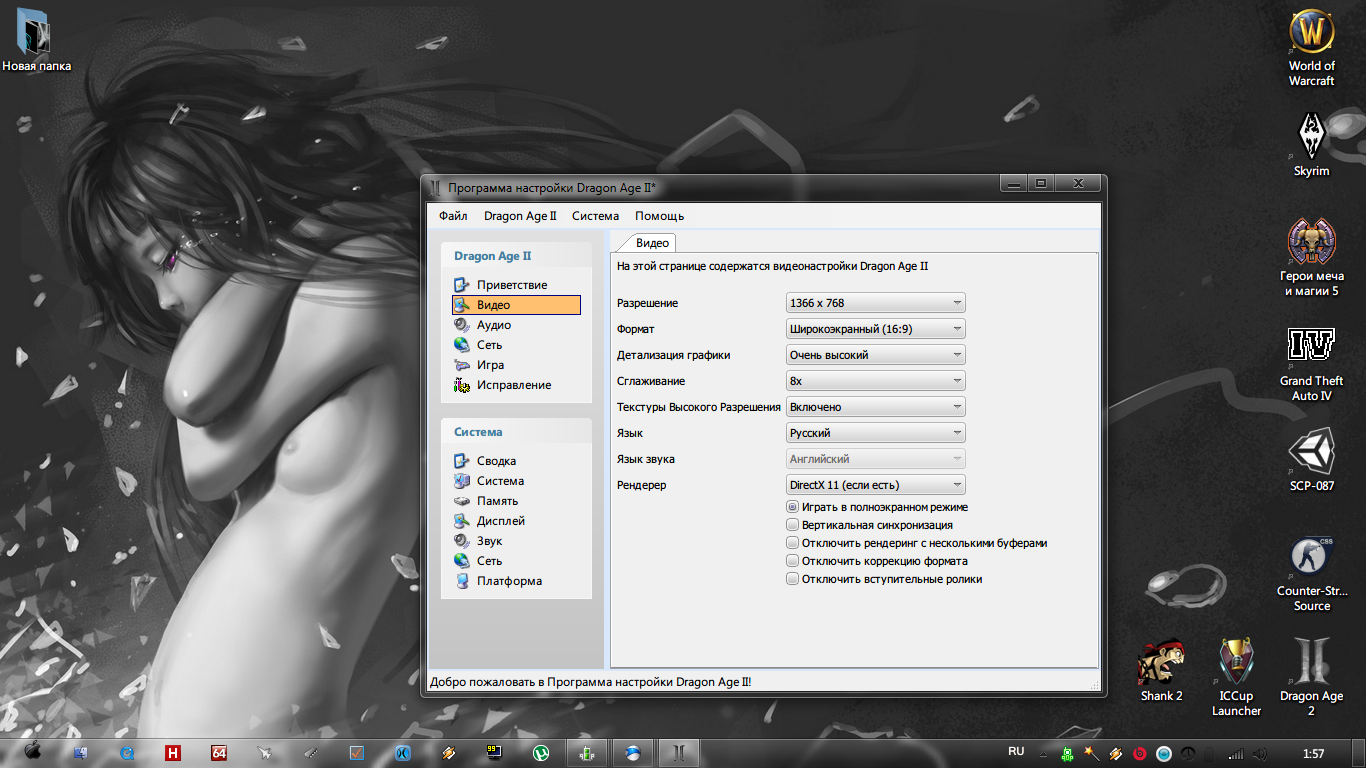Select the Dragon Age 2 desktop shortcut
The image size is (1366, 768).
[x=1311, y=677]
